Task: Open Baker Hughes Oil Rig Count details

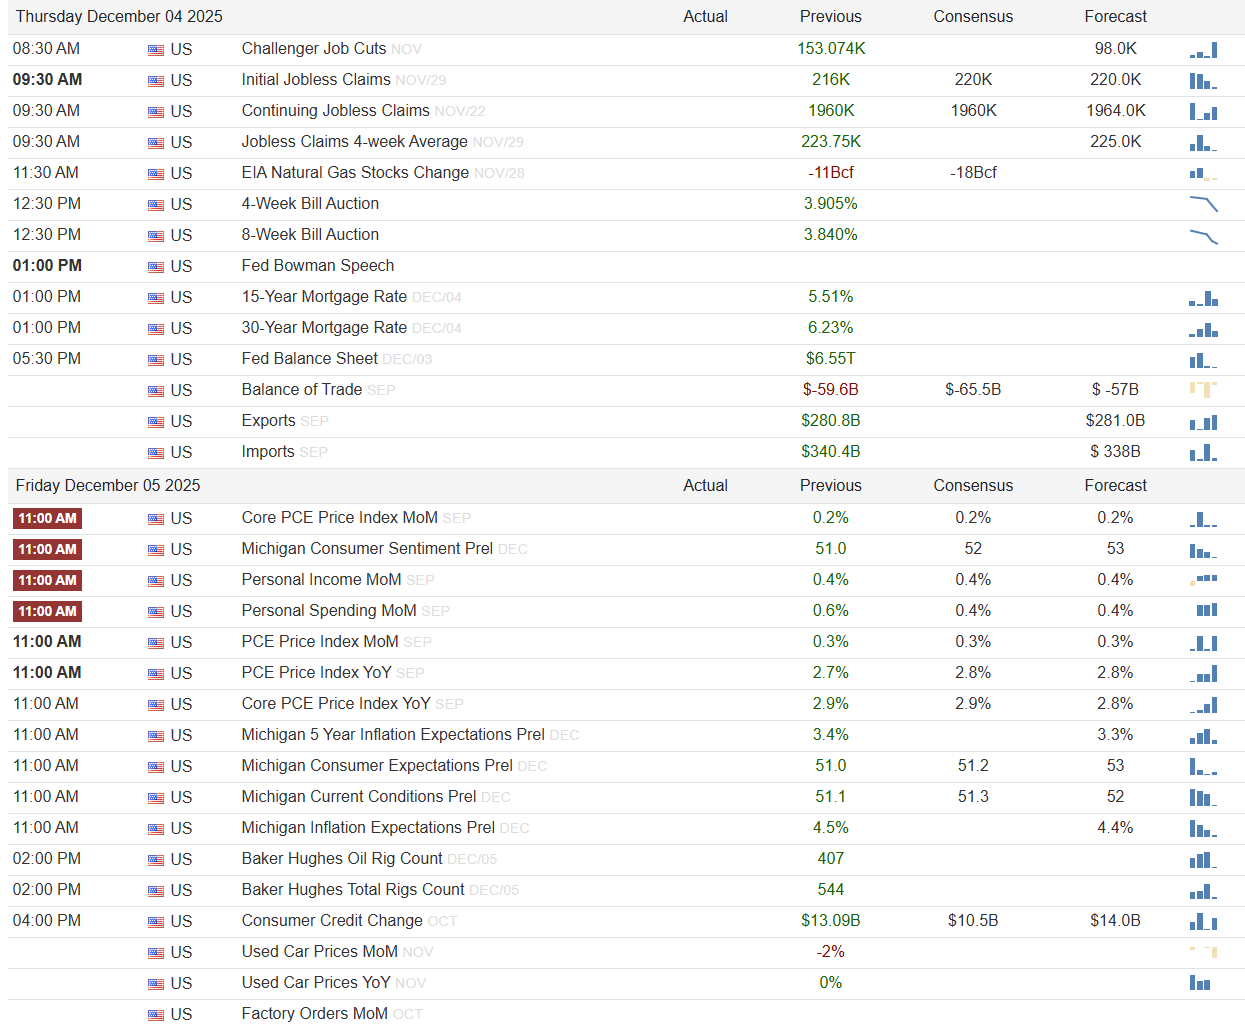Action: [x=342, y=859]
